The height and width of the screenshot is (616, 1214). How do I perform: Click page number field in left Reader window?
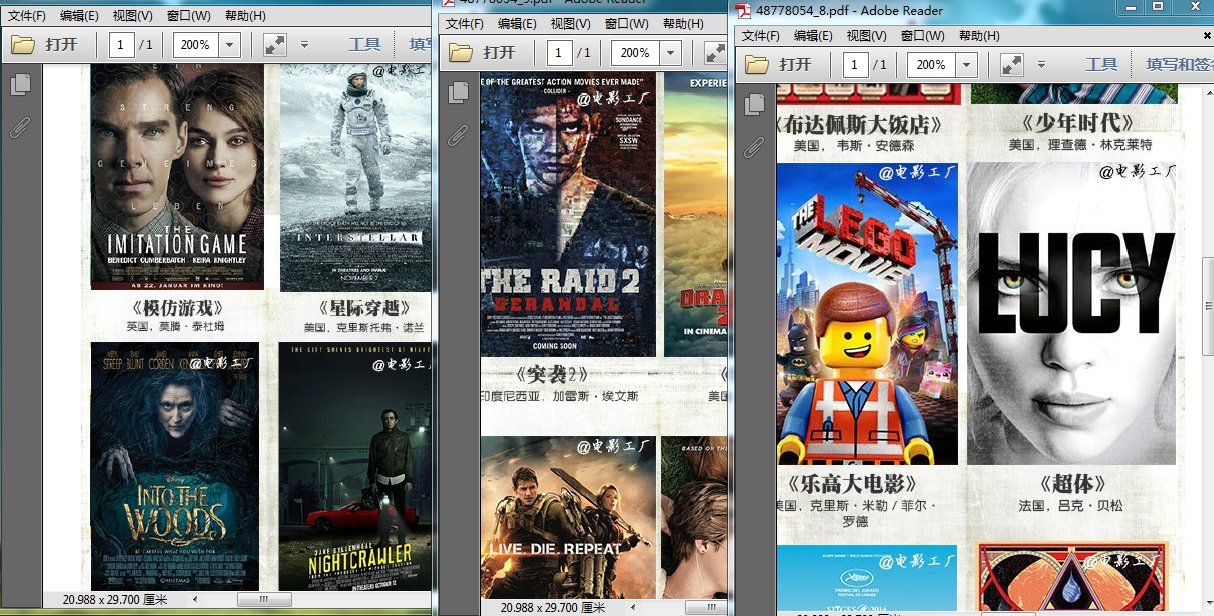click(x=122, y=45)
